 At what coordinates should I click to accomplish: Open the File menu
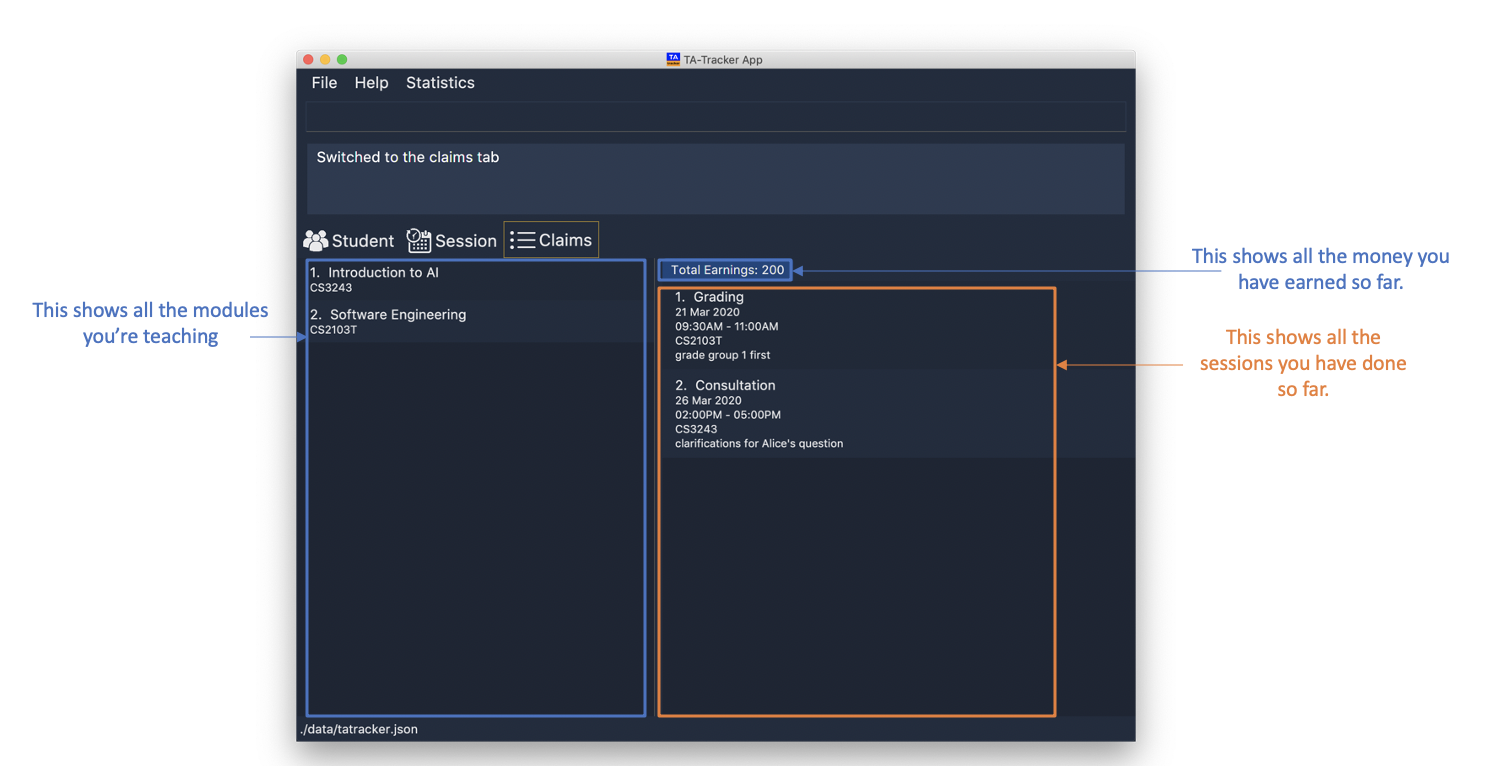coord(324,83)
